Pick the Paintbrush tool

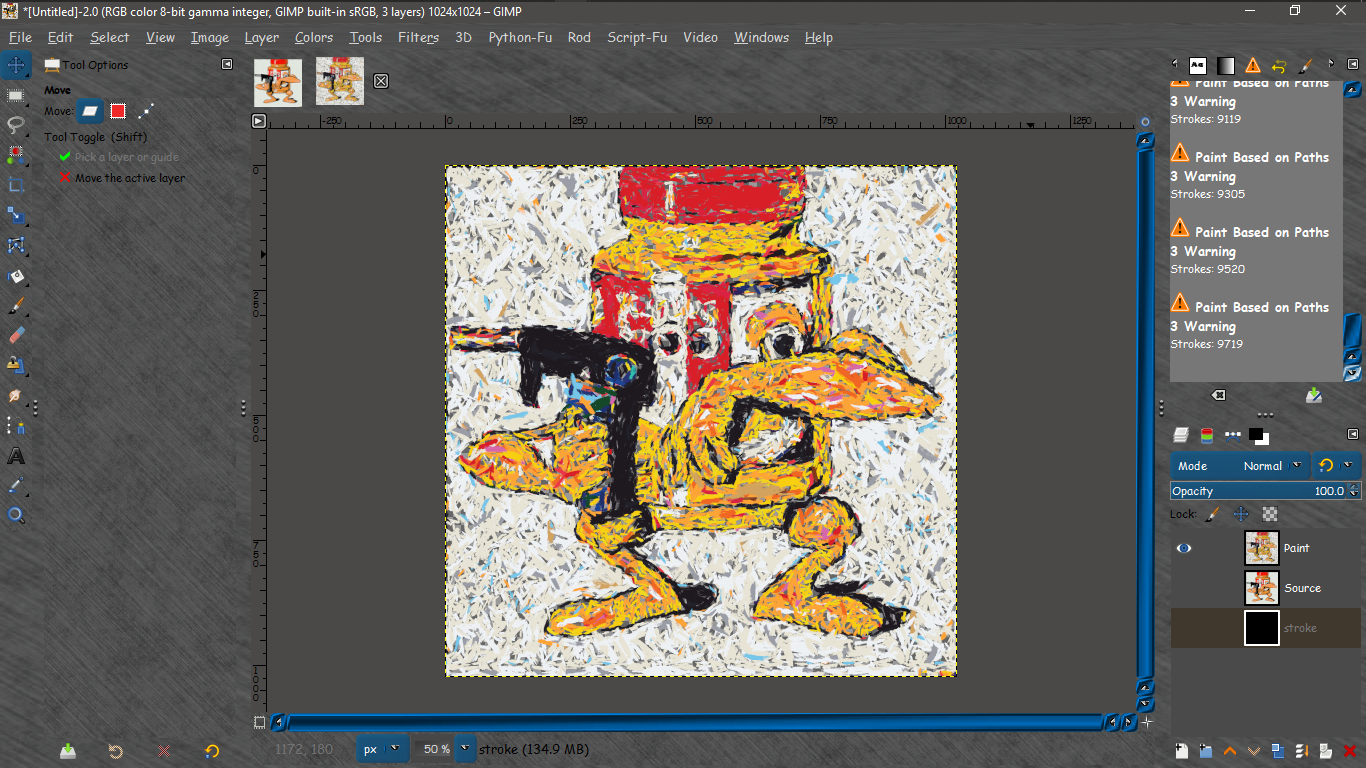pyautogui.click(x=16, y=305)
